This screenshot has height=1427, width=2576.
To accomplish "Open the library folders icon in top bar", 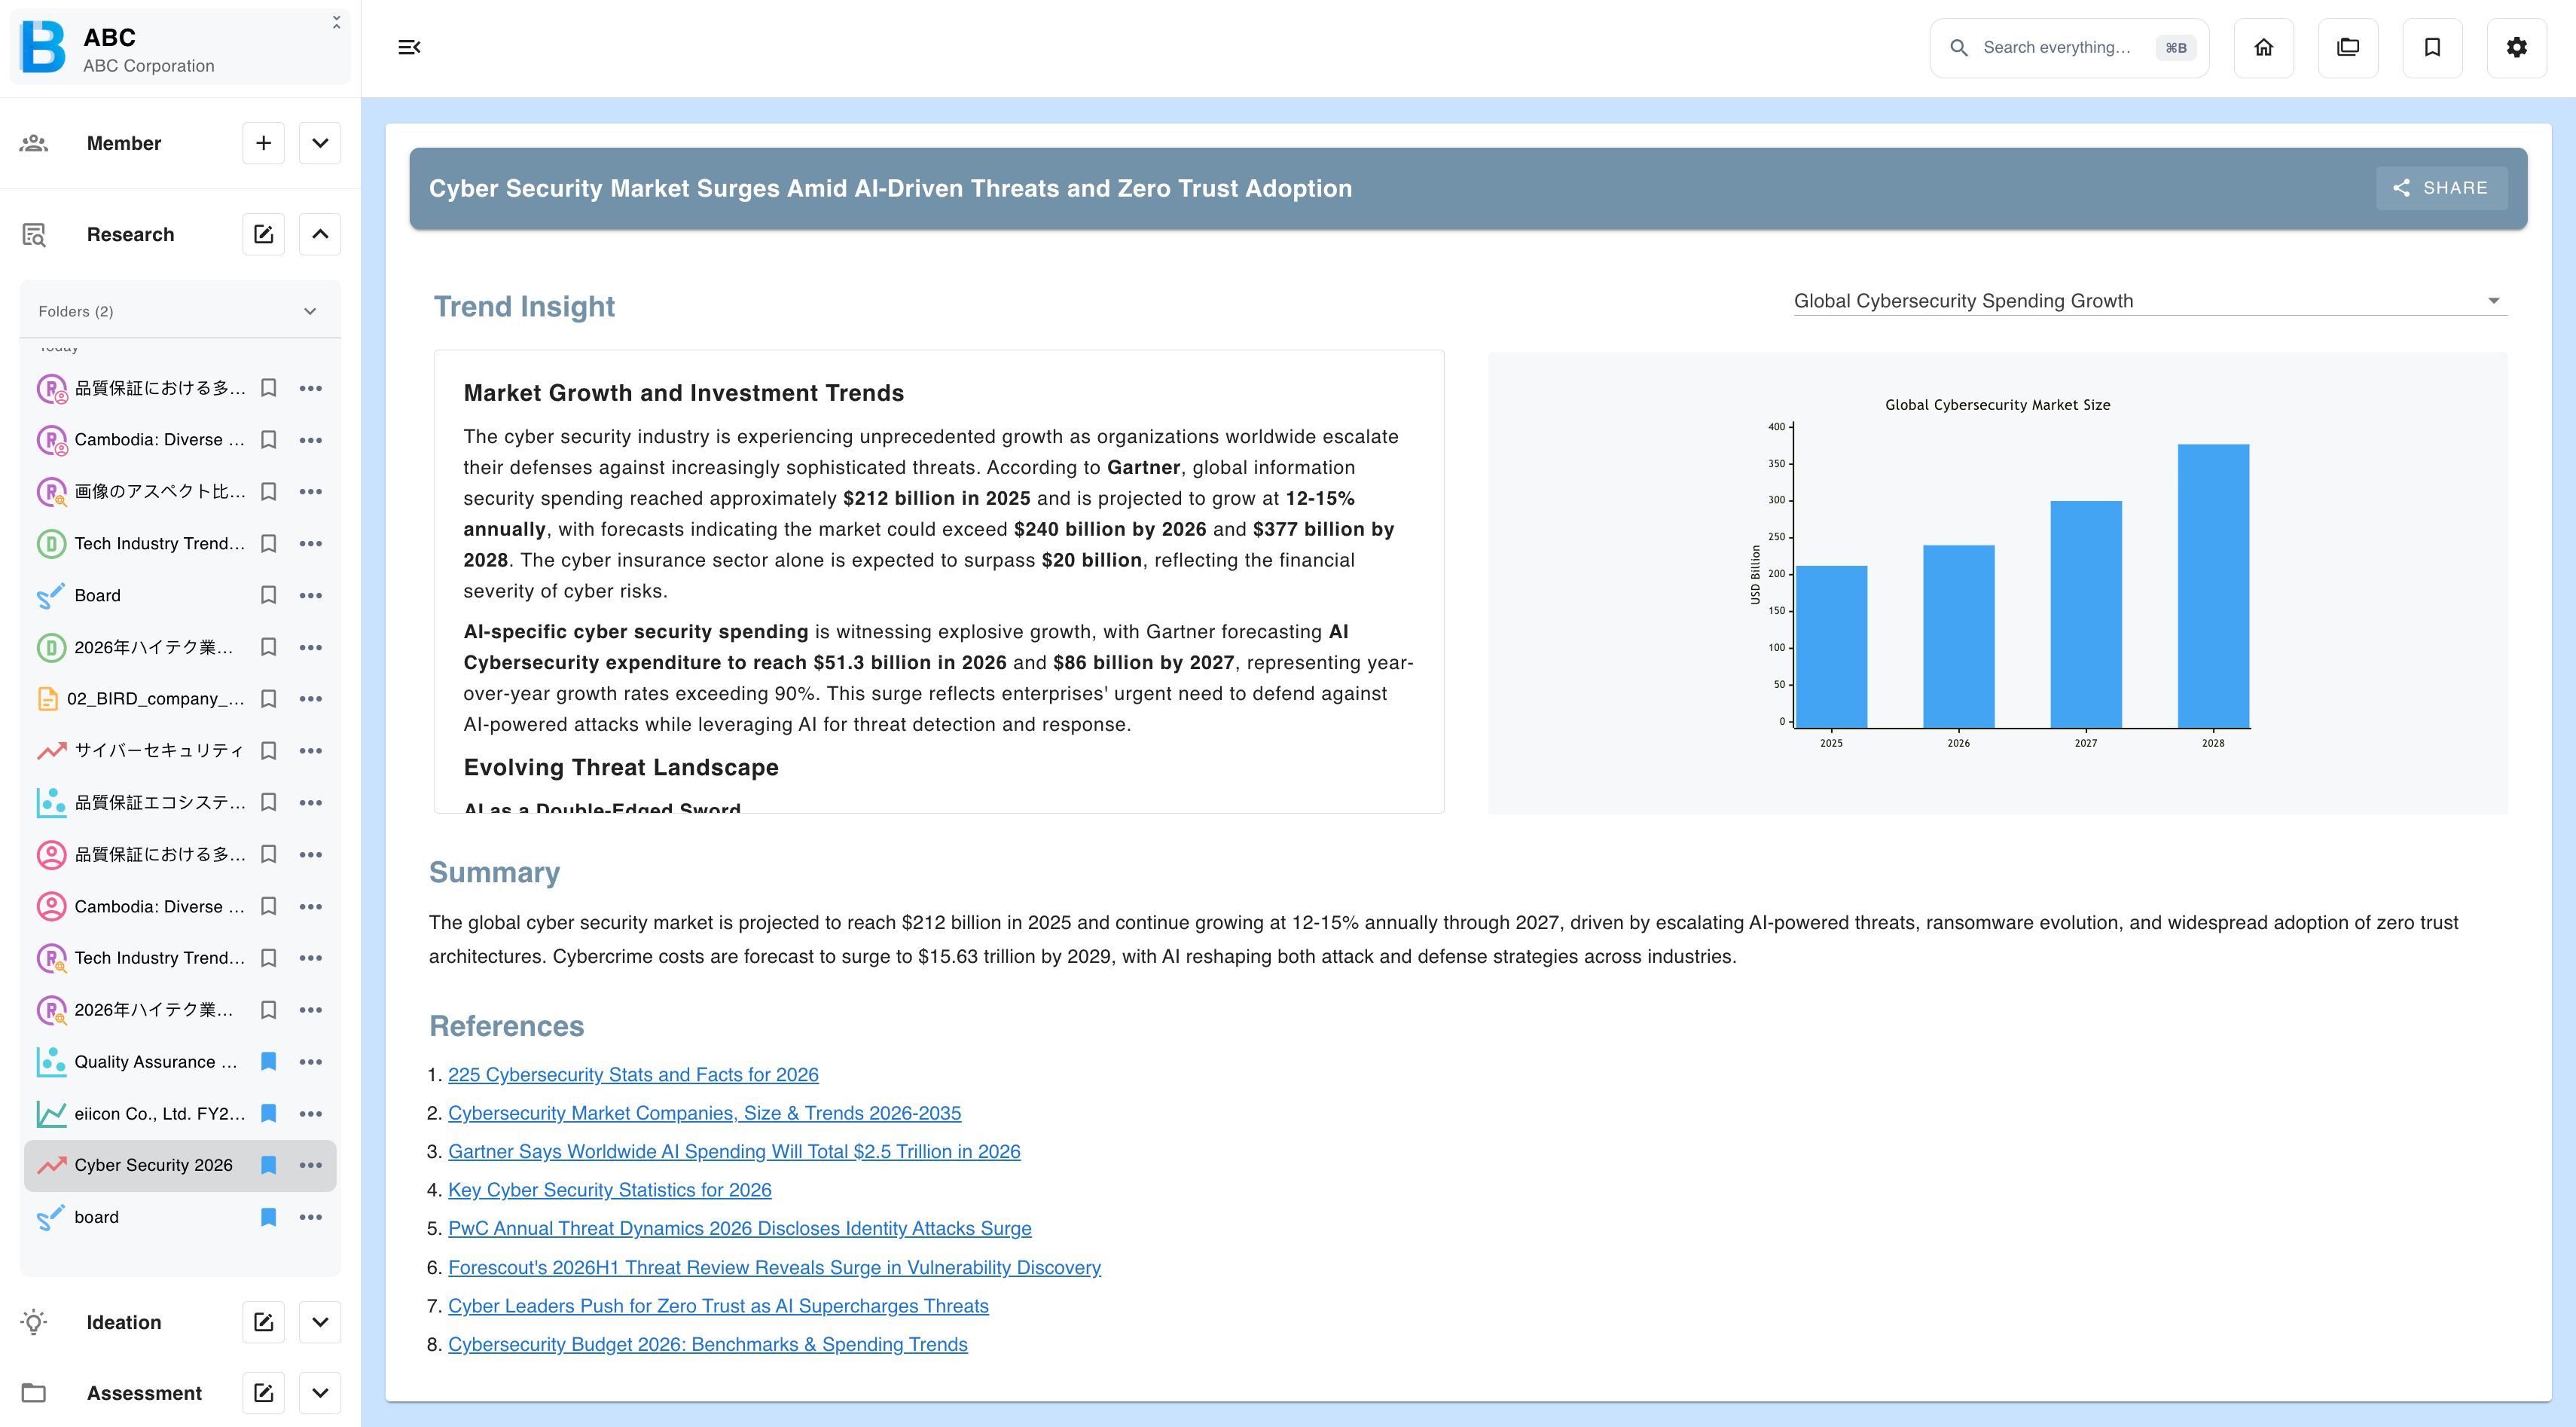I will 2348,47.
